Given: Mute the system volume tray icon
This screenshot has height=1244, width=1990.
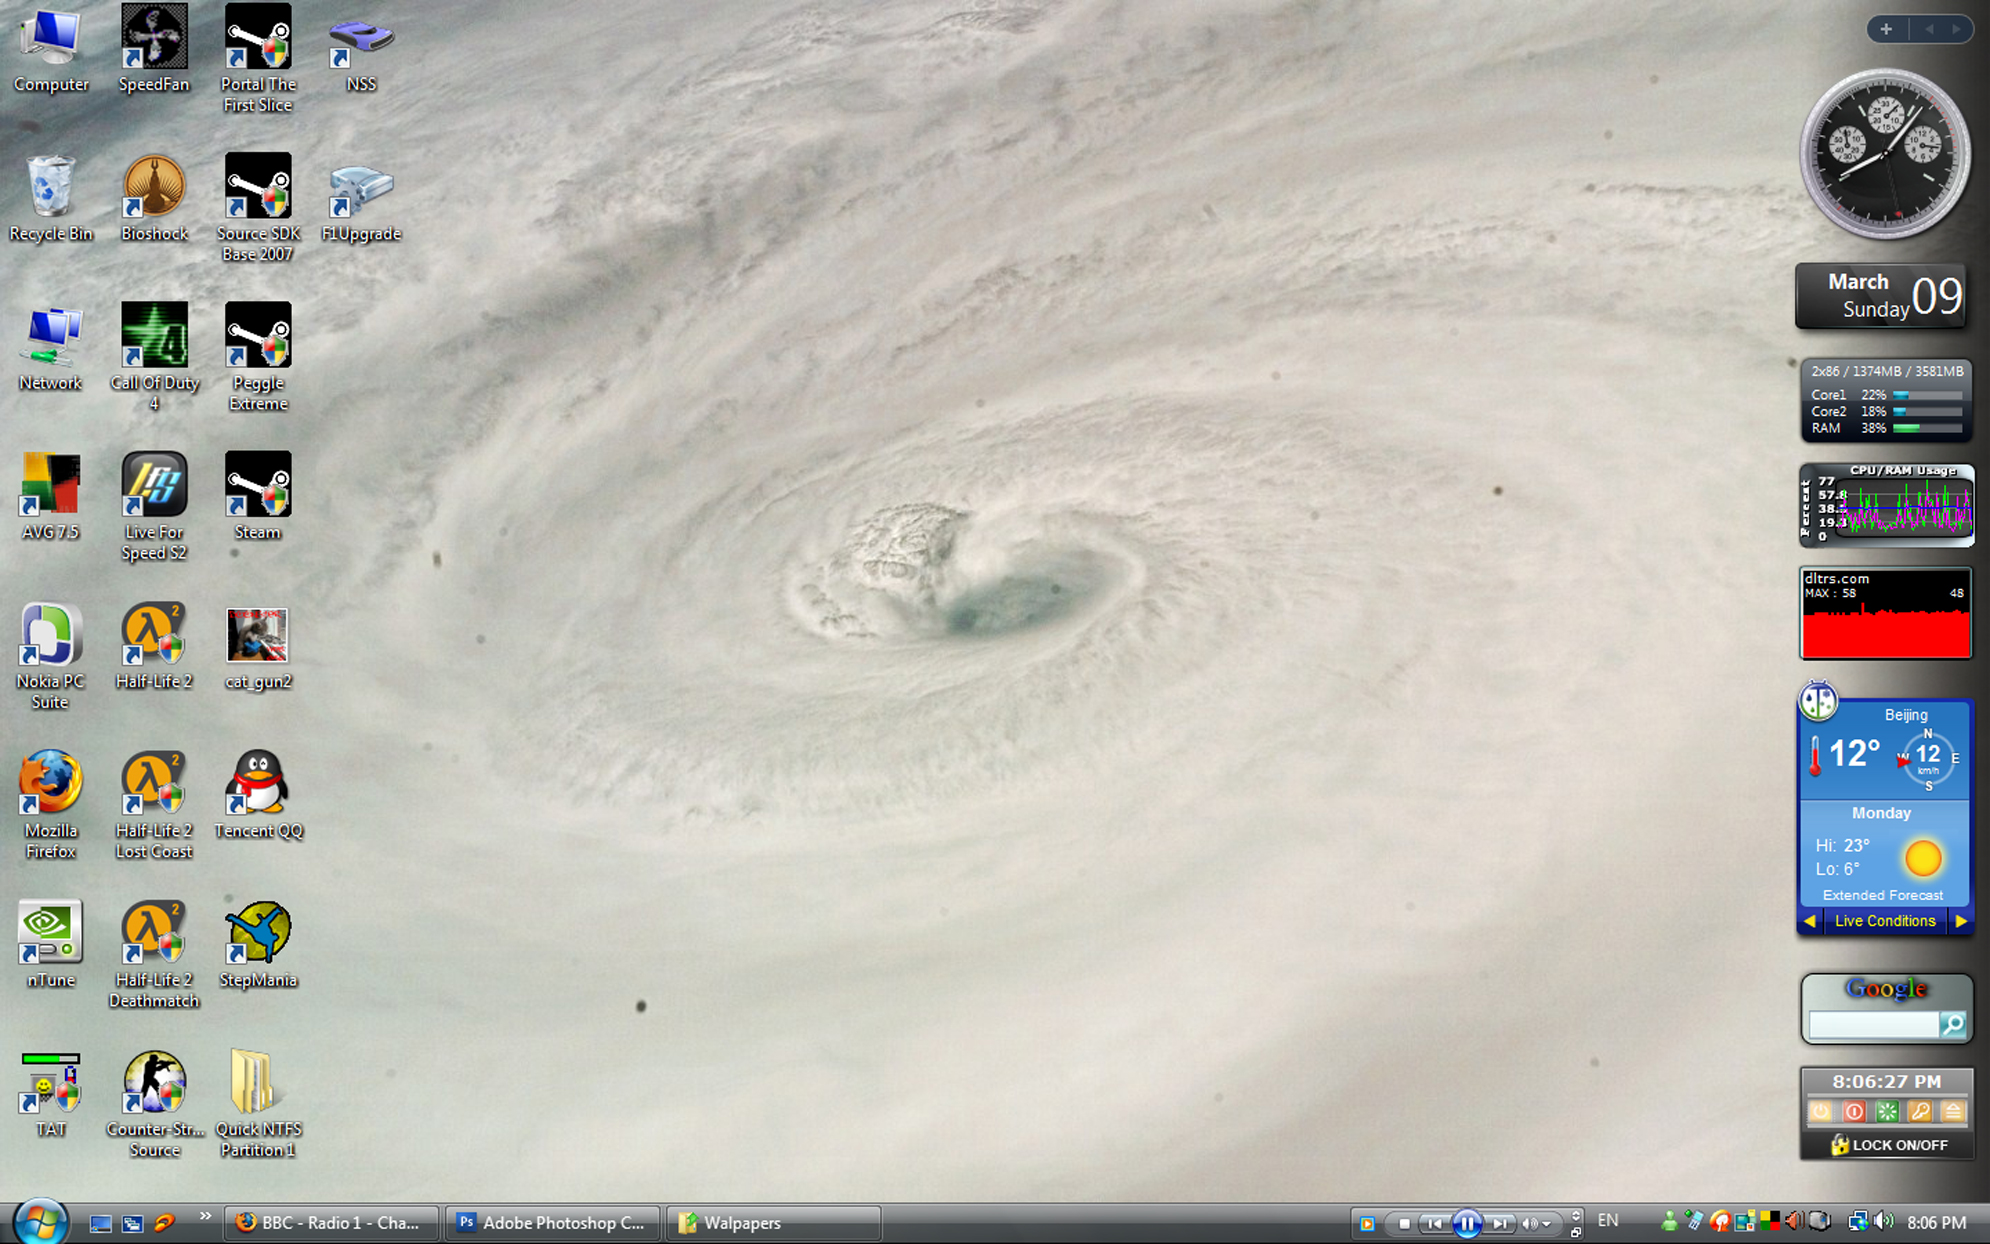Looking at the screenshot, I should tap(1884, 1222).
